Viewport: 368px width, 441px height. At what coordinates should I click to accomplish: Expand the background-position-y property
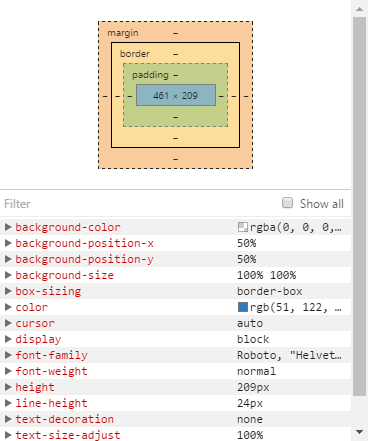(x=8, y=259)
